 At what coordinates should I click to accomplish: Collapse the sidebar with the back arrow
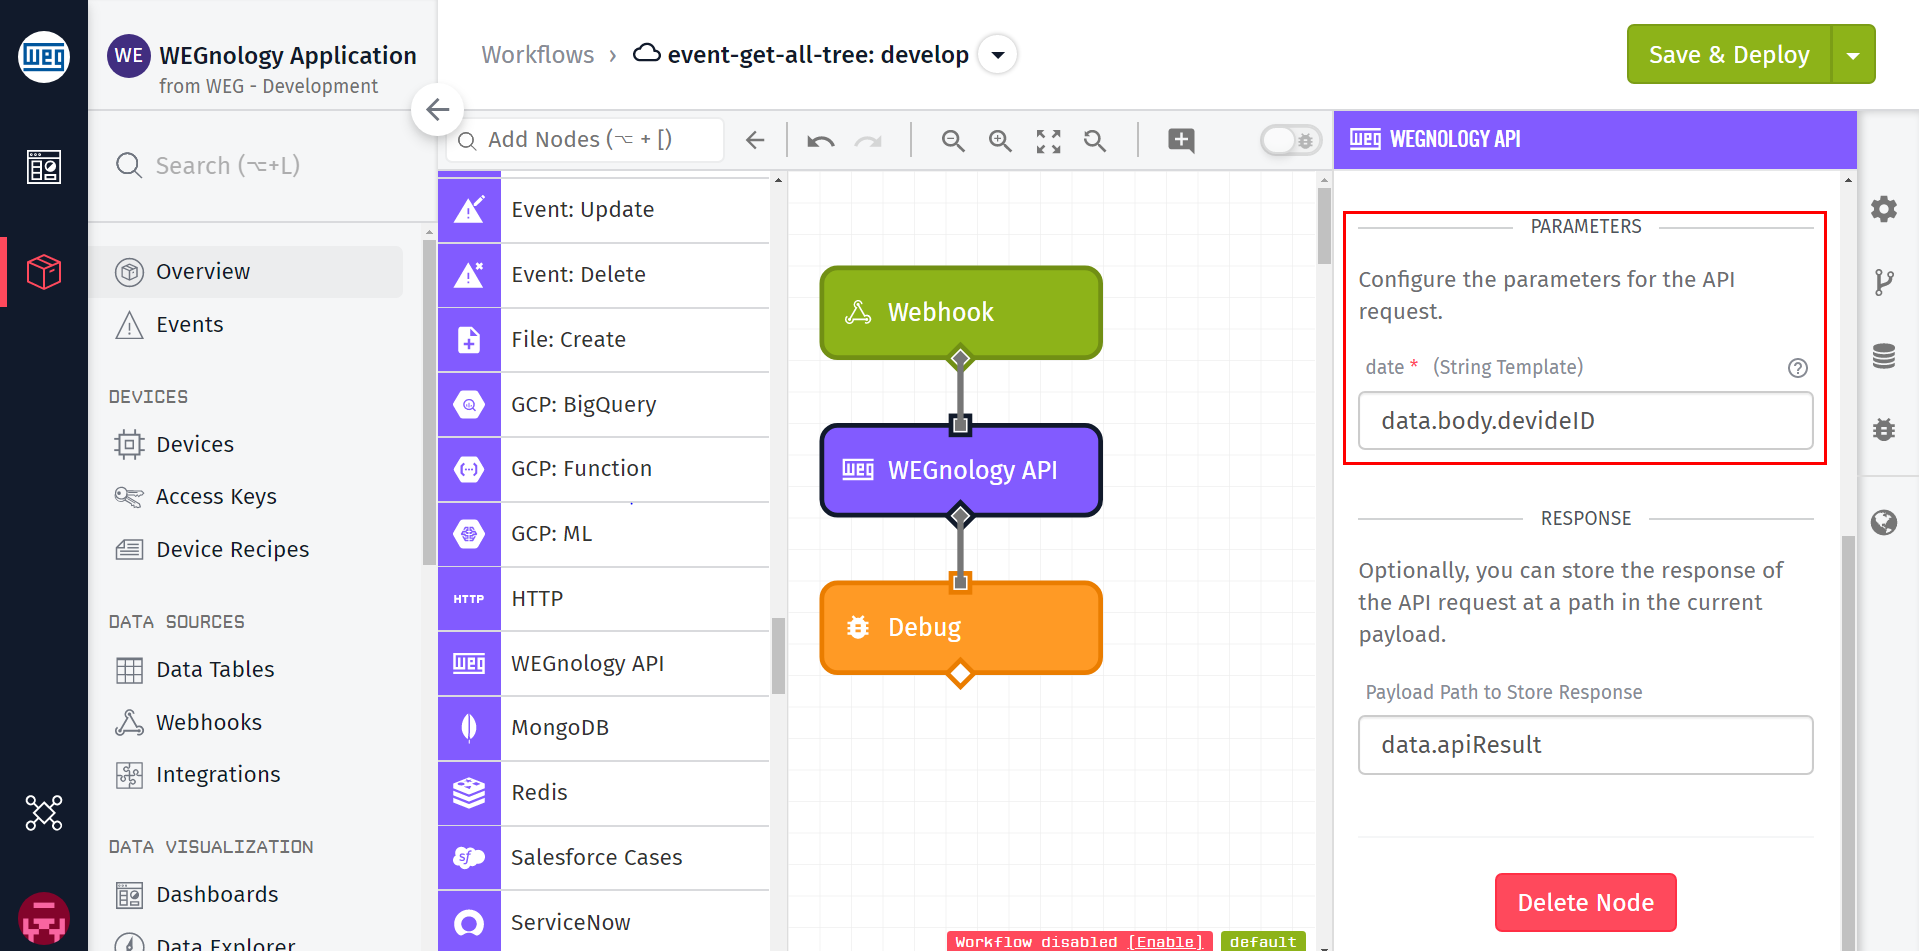[x=437, y=109]
